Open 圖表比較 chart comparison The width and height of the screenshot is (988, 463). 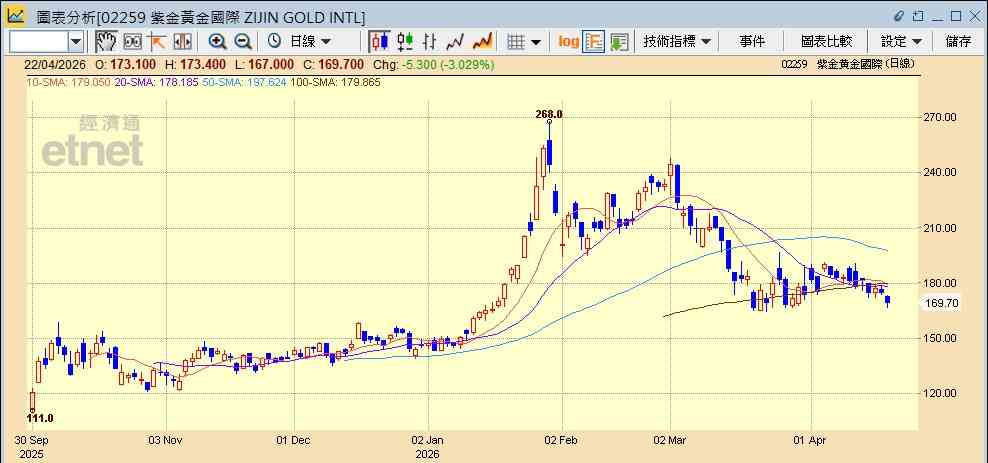pyautogui.click(x=826, y=42)
